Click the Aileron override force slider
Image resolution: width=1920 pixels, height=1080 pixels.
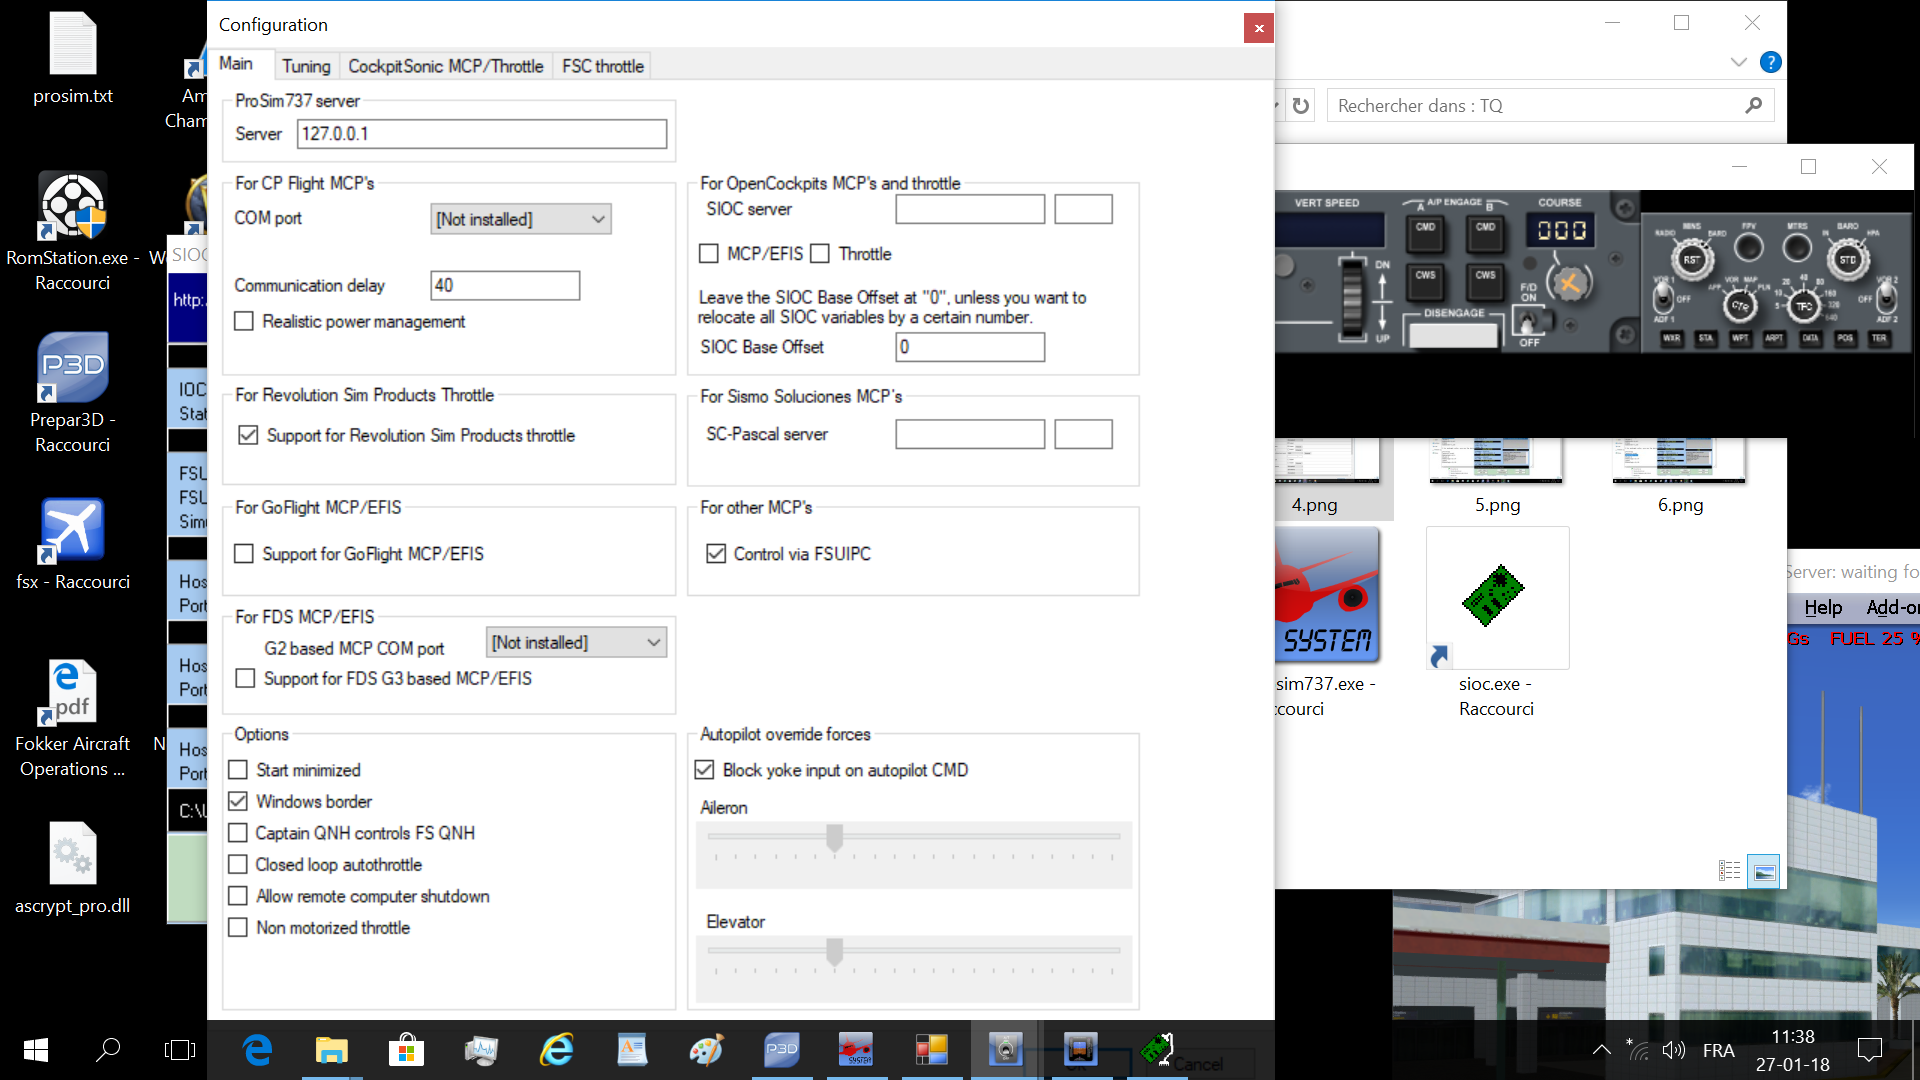pyautogui.click(x=834, y=838)
